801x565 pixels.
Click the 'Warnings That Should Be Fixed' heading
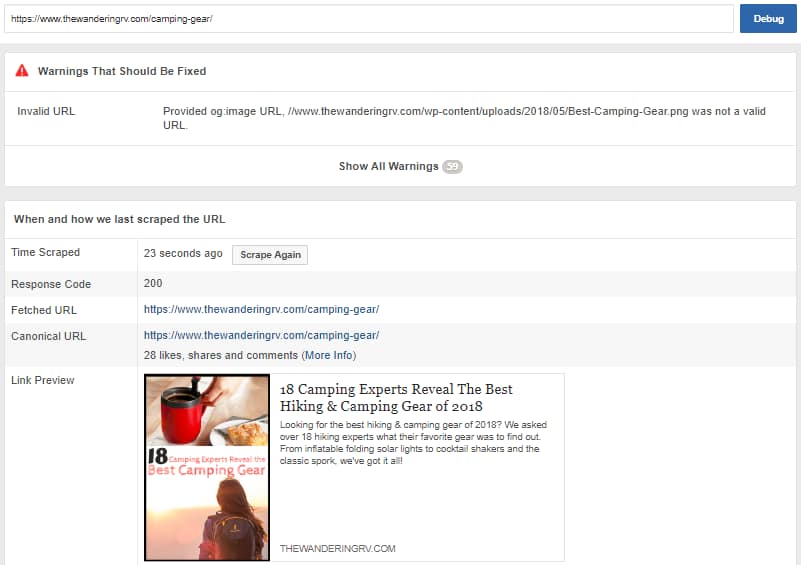[x=122, y=71]
